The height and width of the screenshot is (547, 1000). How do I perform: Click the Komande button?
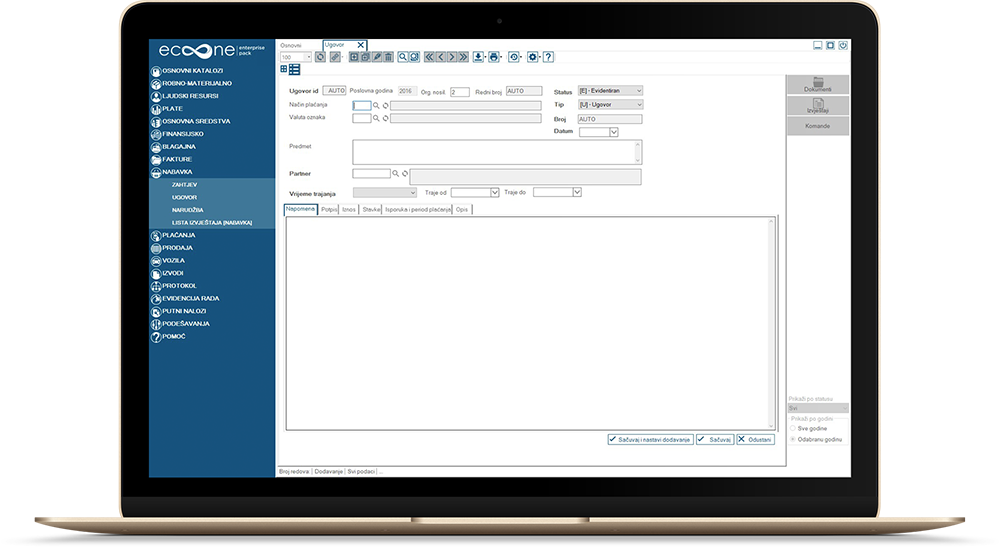[x=818, y=126]
